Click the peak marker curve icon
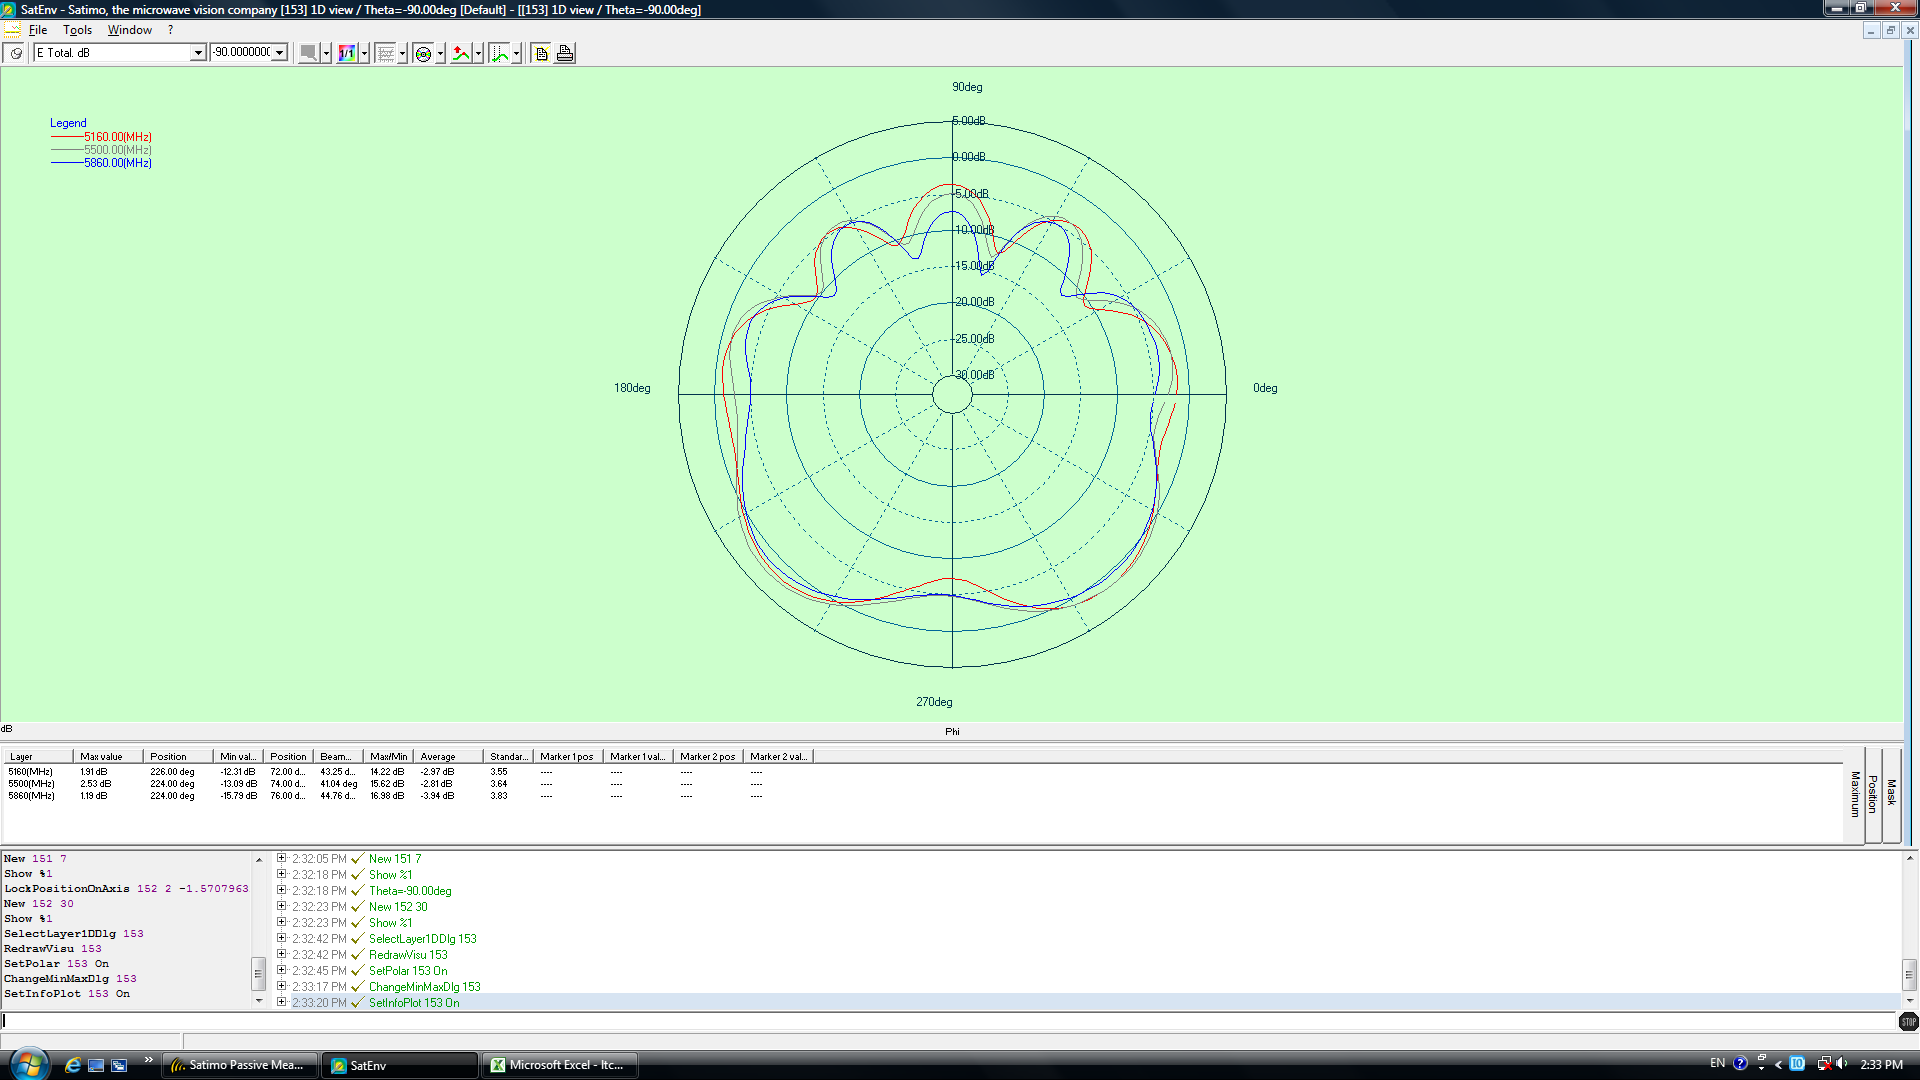 click(461, 53)
